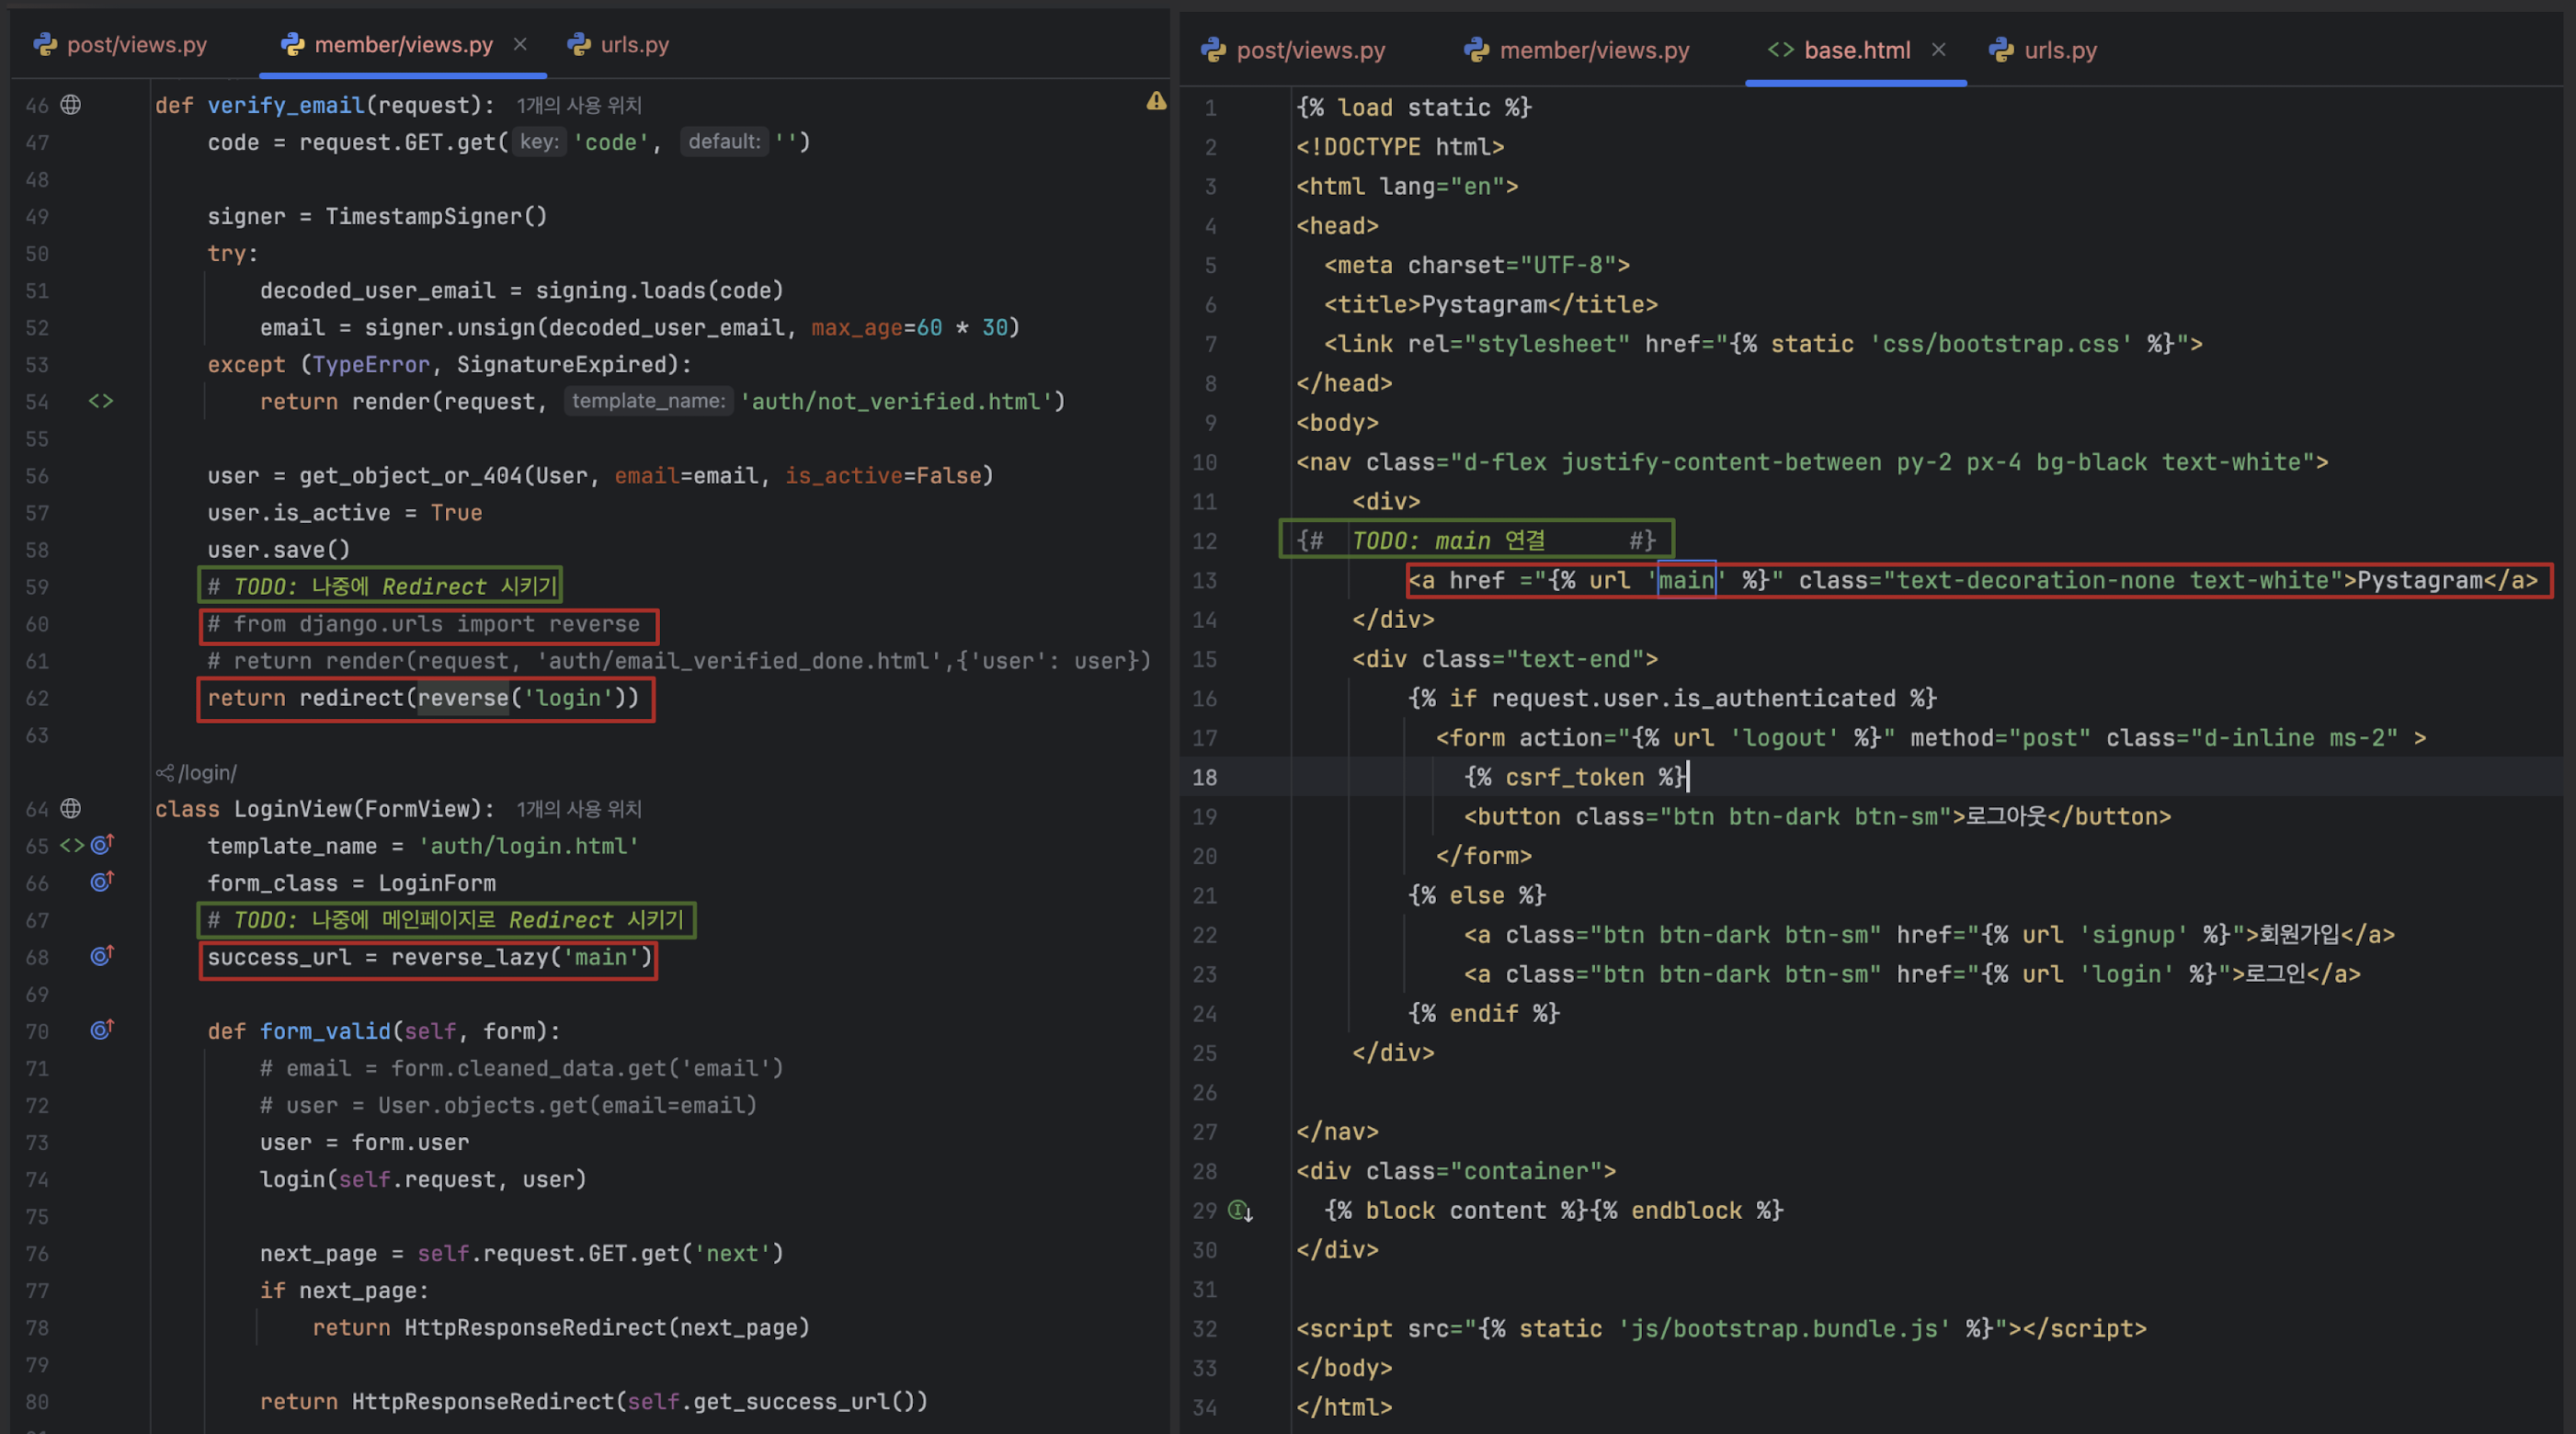The width and height of the screenshot is (2576, 1434).
Task: Click the usages hint next to verify_email
Action: [579, 106]
